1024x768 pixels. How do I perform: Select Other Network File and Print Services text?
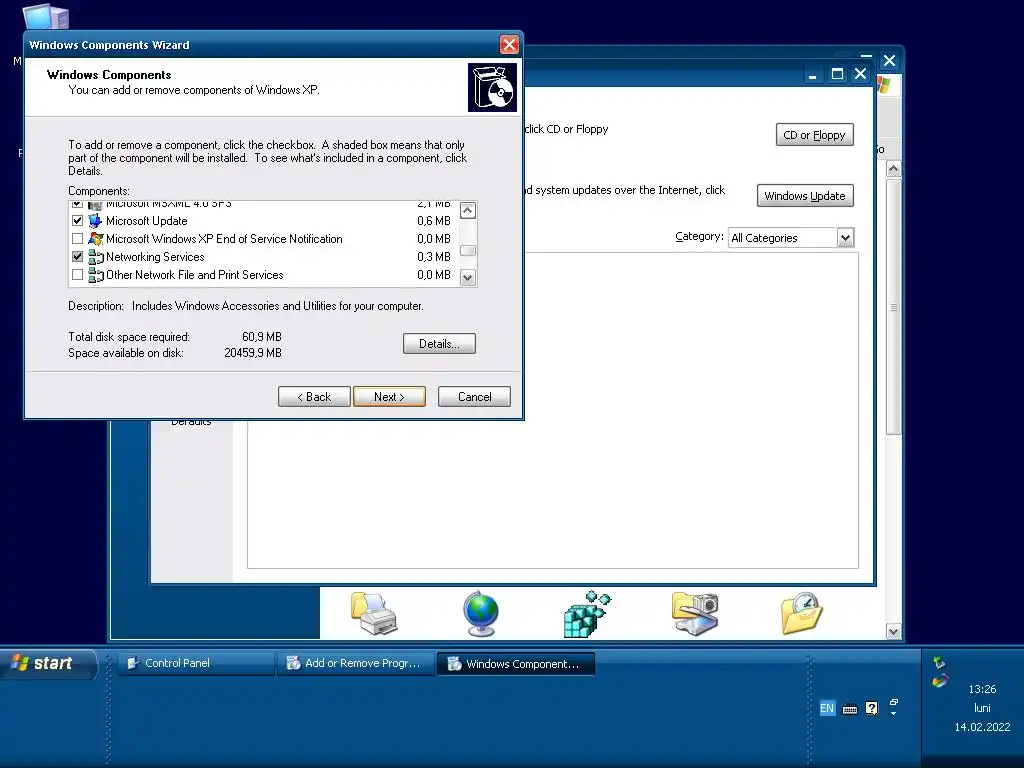coord(195,275)
